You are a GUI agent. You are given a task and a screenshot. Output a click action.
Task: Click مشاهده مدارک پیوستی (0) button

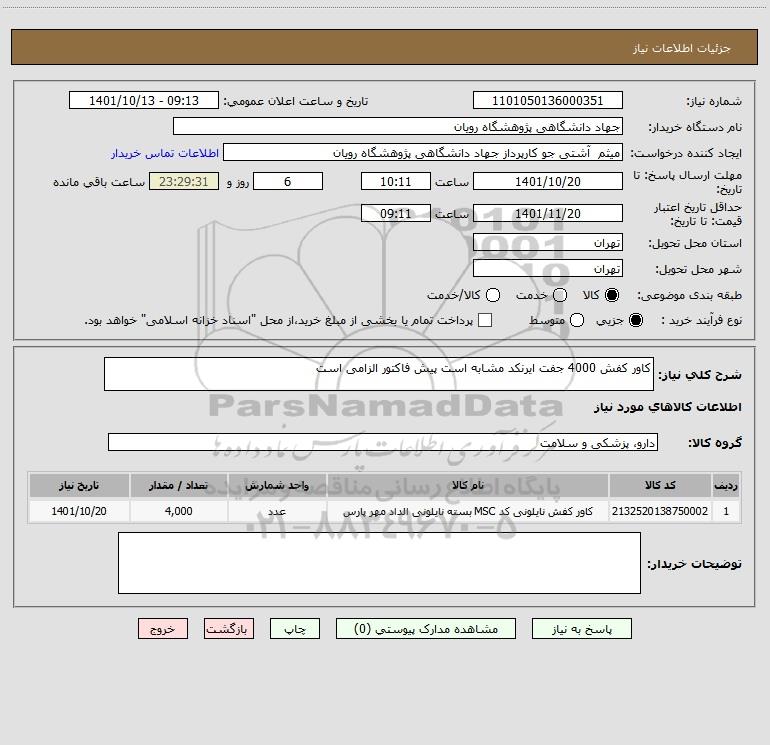[426, 629]
